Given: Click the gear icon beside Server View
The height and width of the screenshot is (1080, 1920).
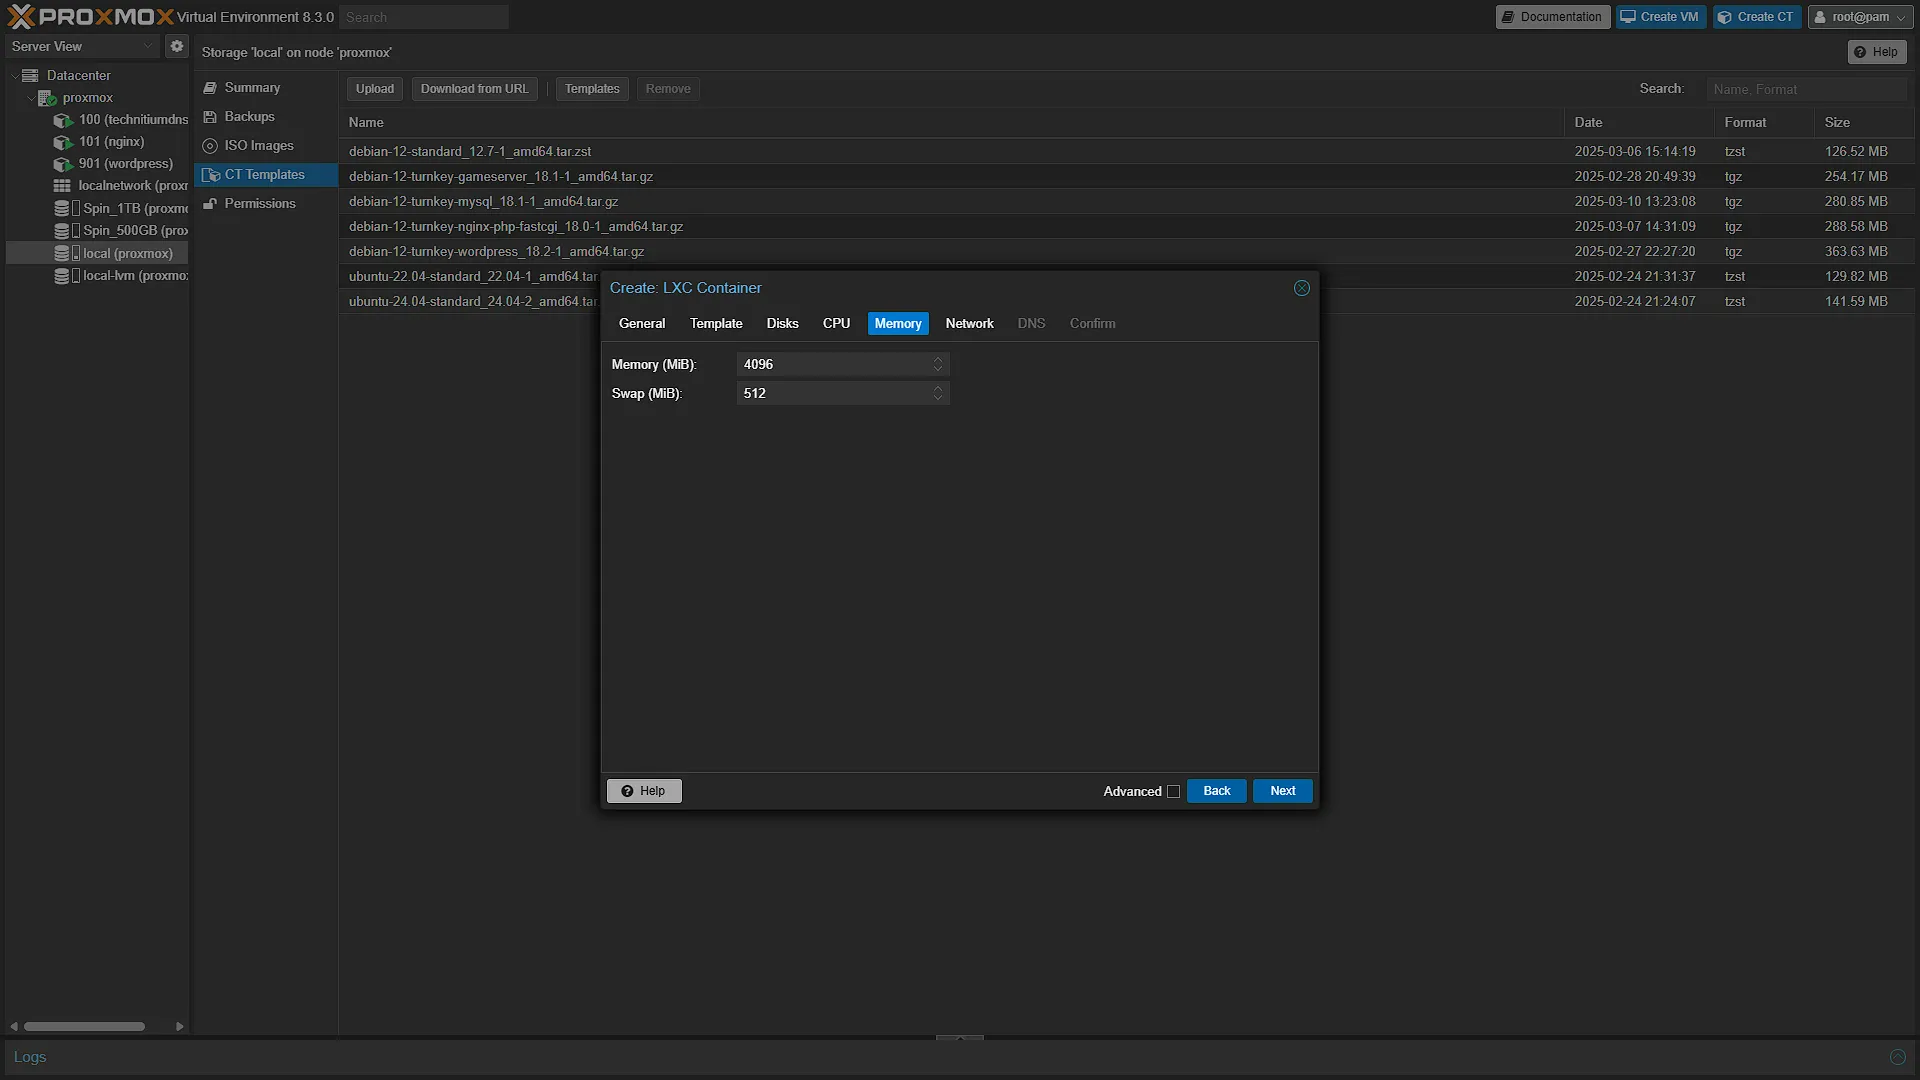Looking at the screenshot, I should pos(177,46).
